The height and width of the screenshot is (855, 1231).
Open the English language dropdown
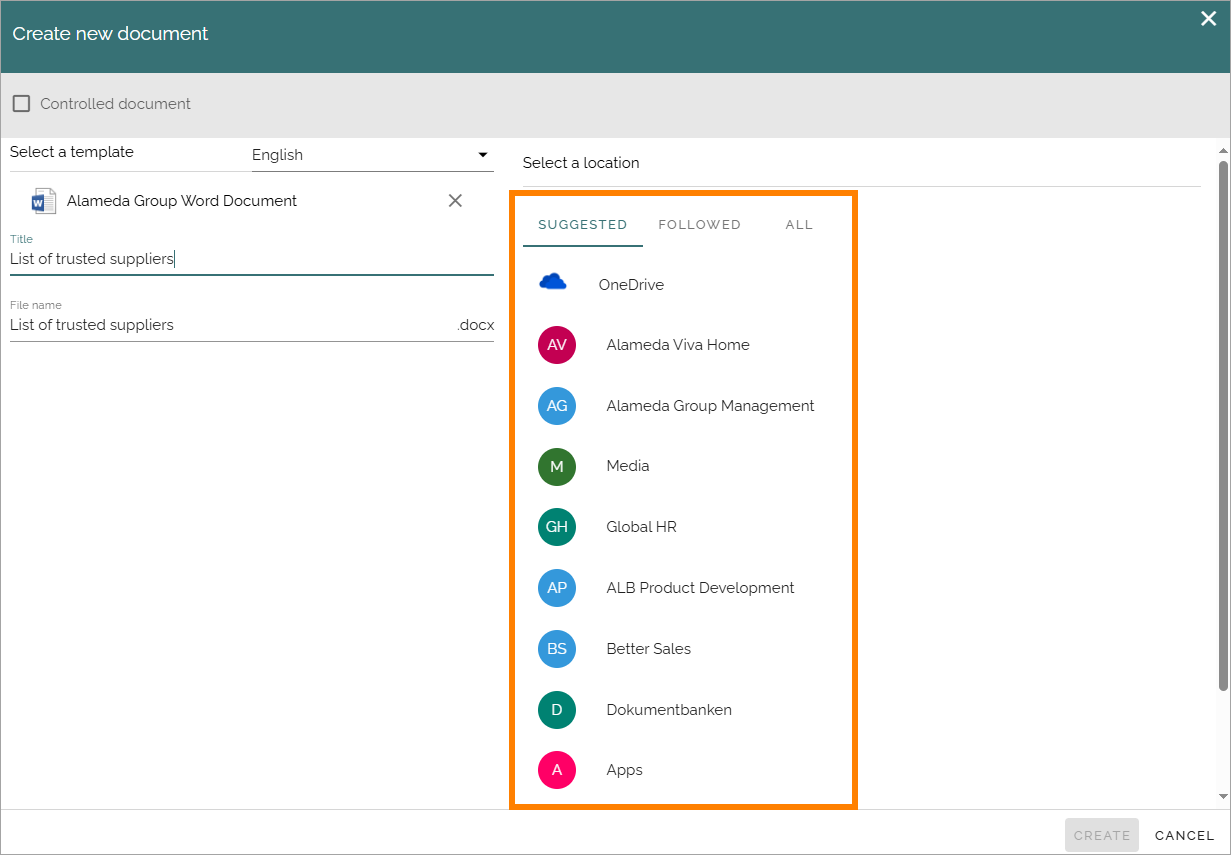(x=372, y=155)
